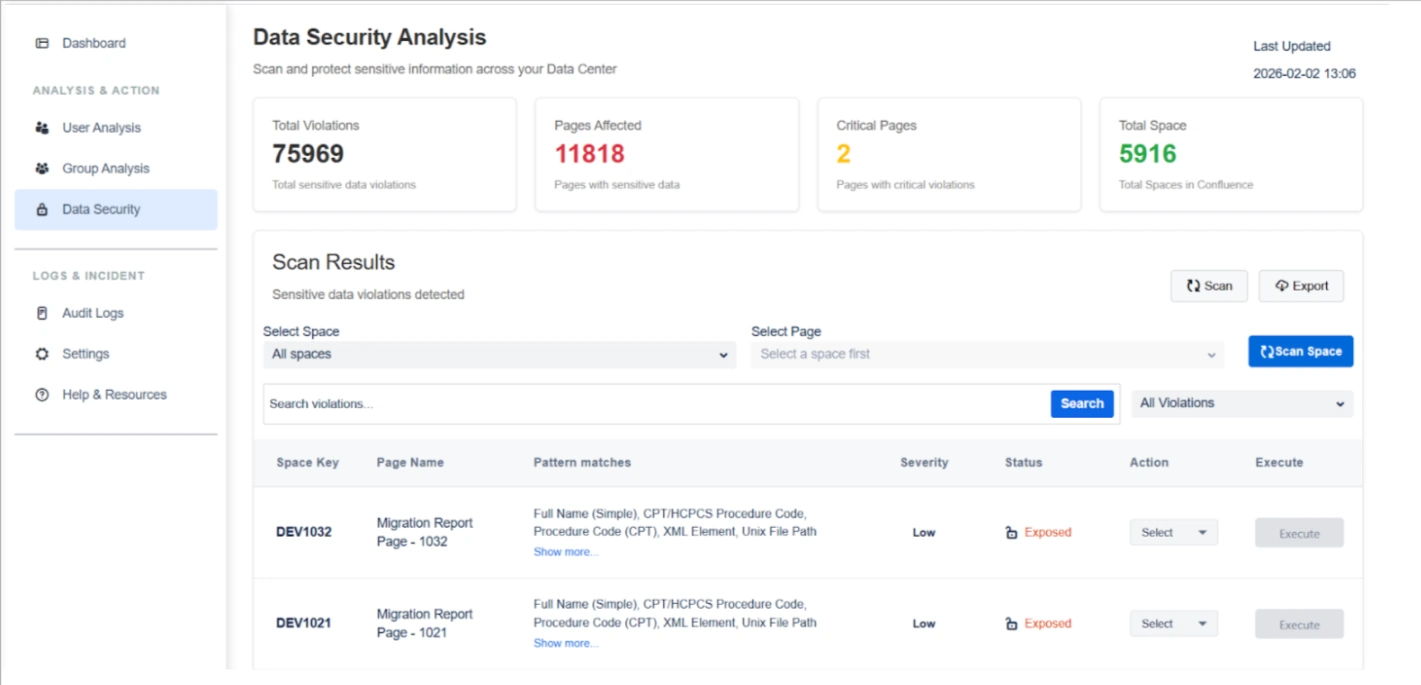Screen dimensions: 1421x685
Task: Click Show more on the DEV1021 row
Action: tap(566, 643)
